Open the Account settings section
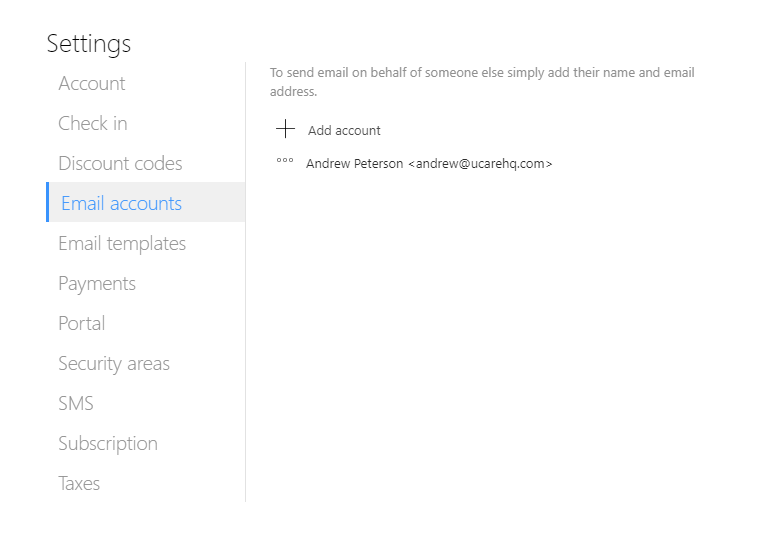783x560 pixels. tap(92, 83)
